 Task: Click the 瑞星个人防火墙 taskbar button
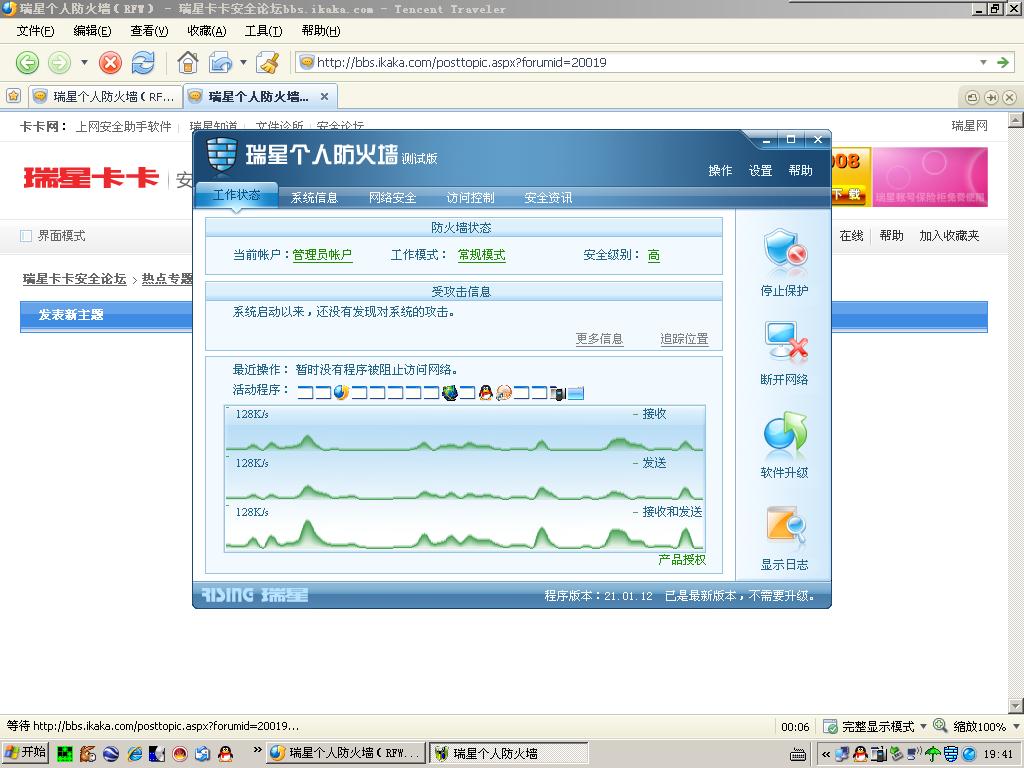509,753
